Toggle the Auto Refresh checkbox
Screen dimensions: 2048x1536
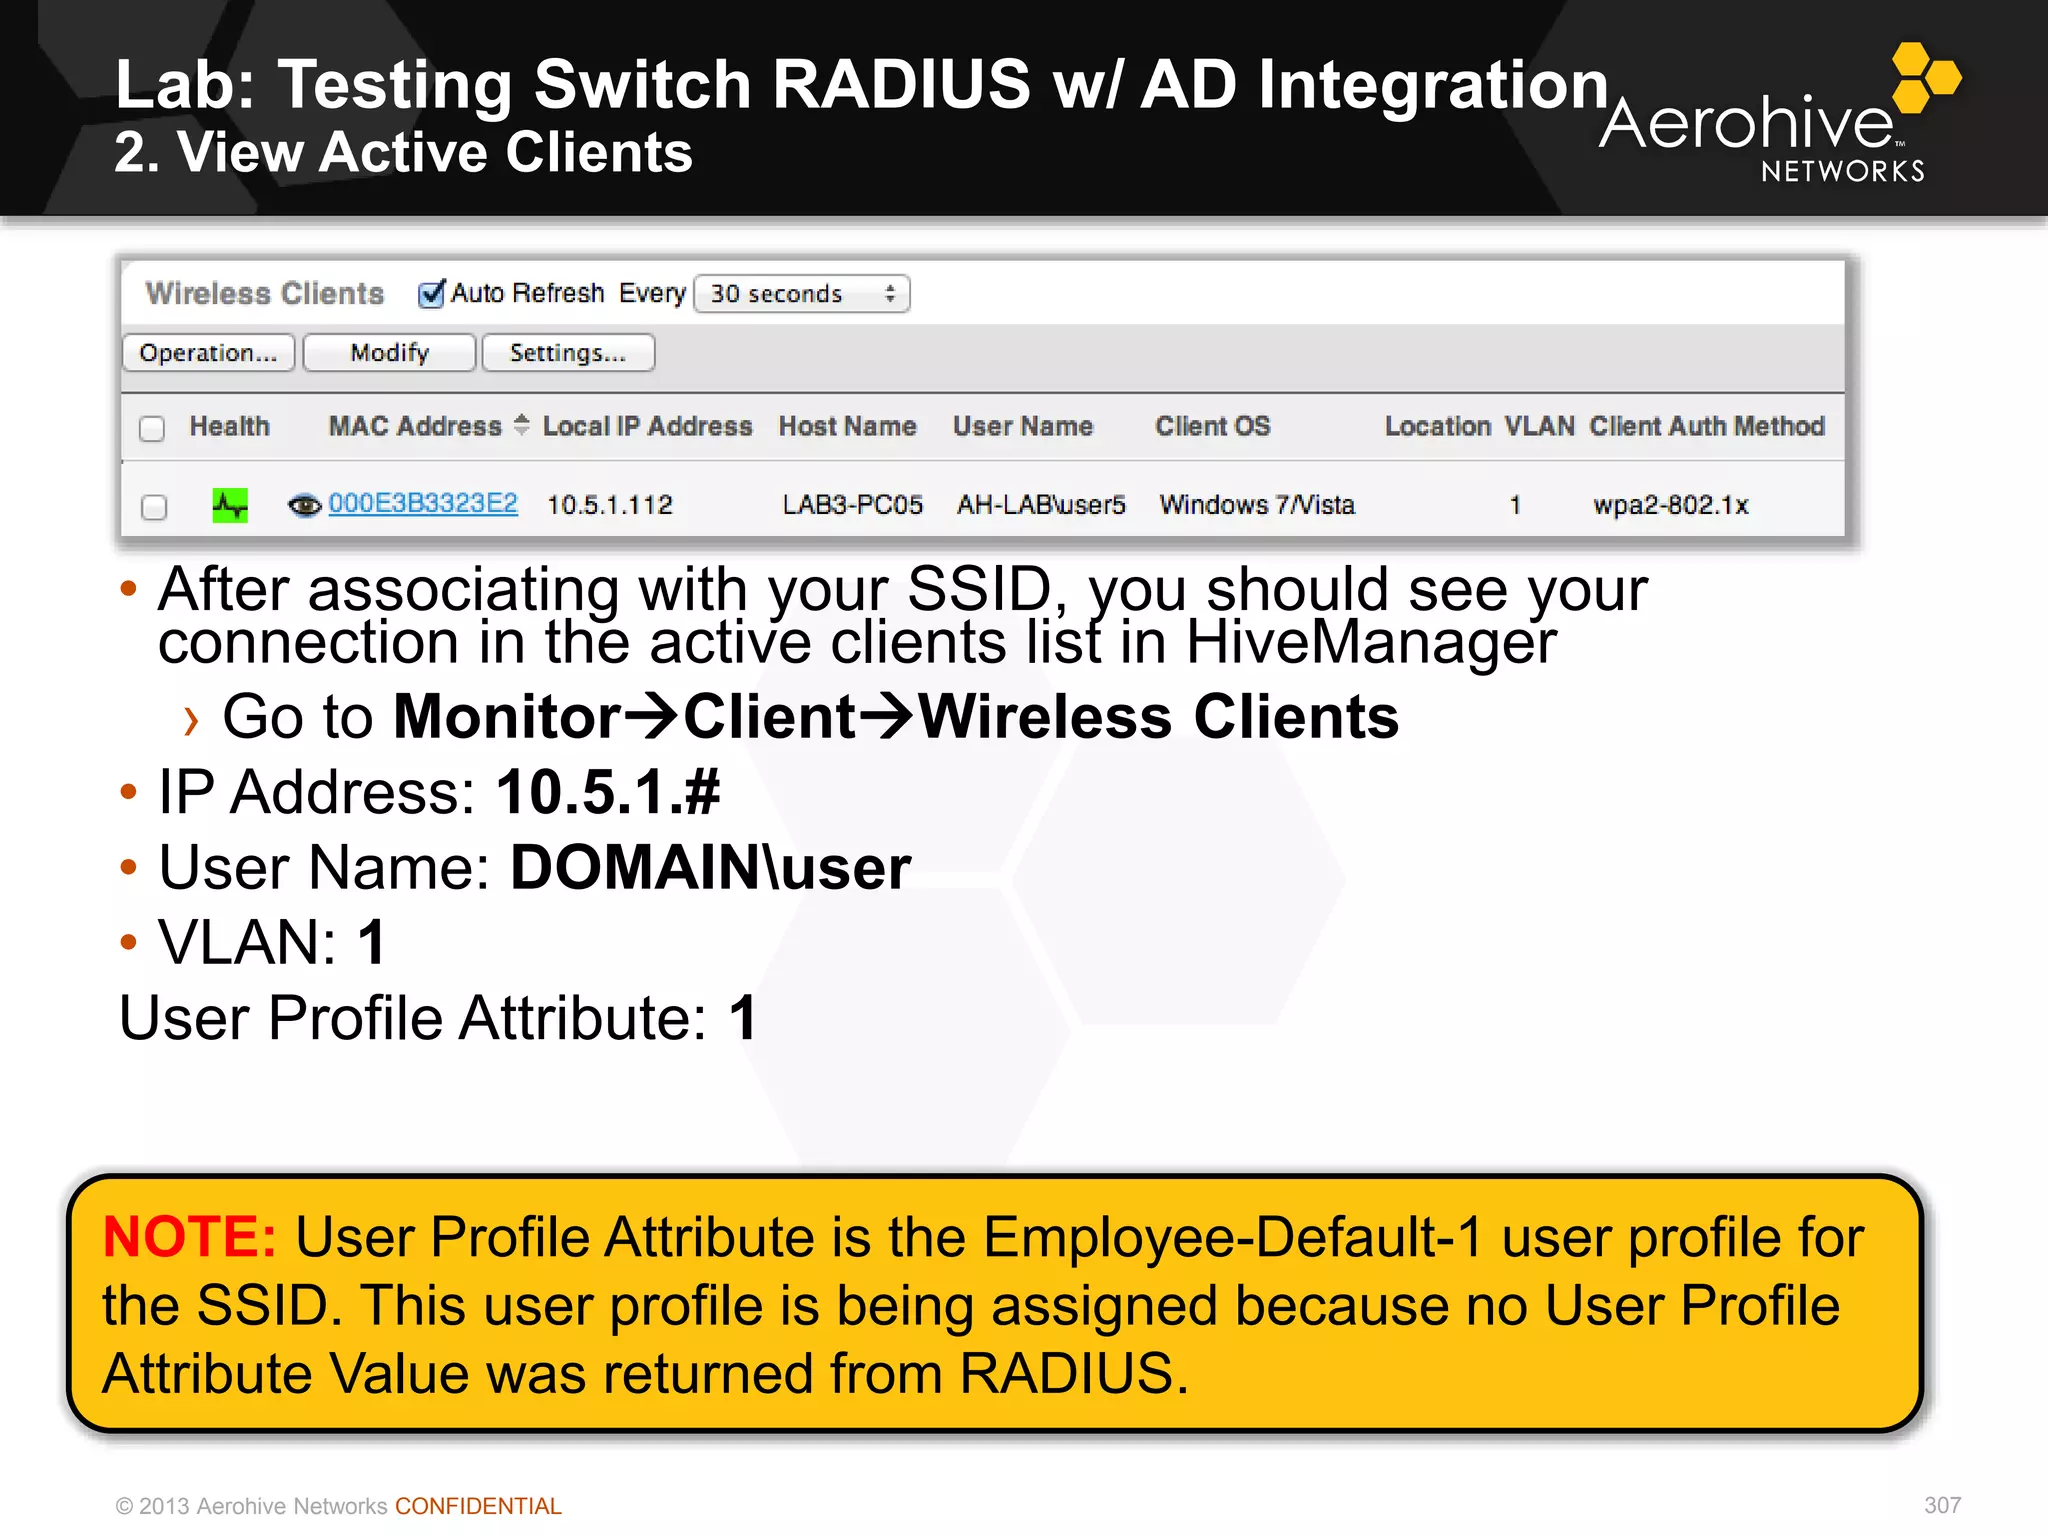431,294
